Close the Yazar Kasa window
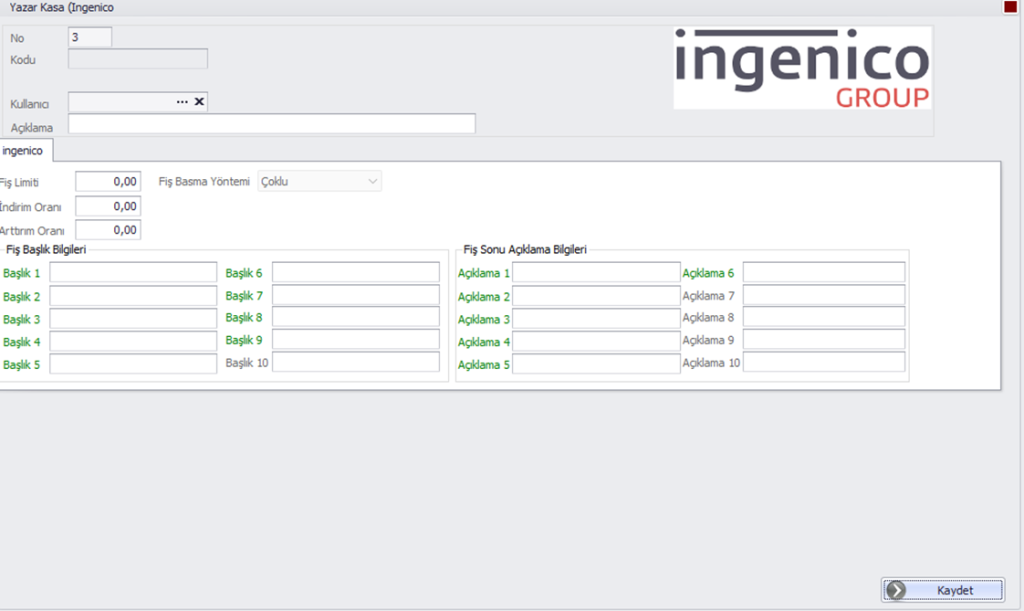Image resolution: width=1024 pixels, height=611 pixels. tap(1010, 7)
